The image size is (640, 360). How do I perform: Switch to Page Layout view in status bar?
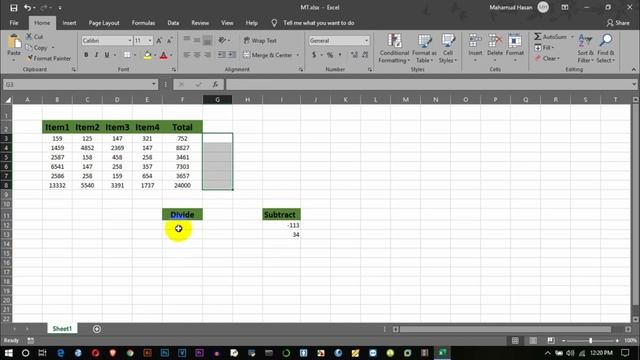533,340
